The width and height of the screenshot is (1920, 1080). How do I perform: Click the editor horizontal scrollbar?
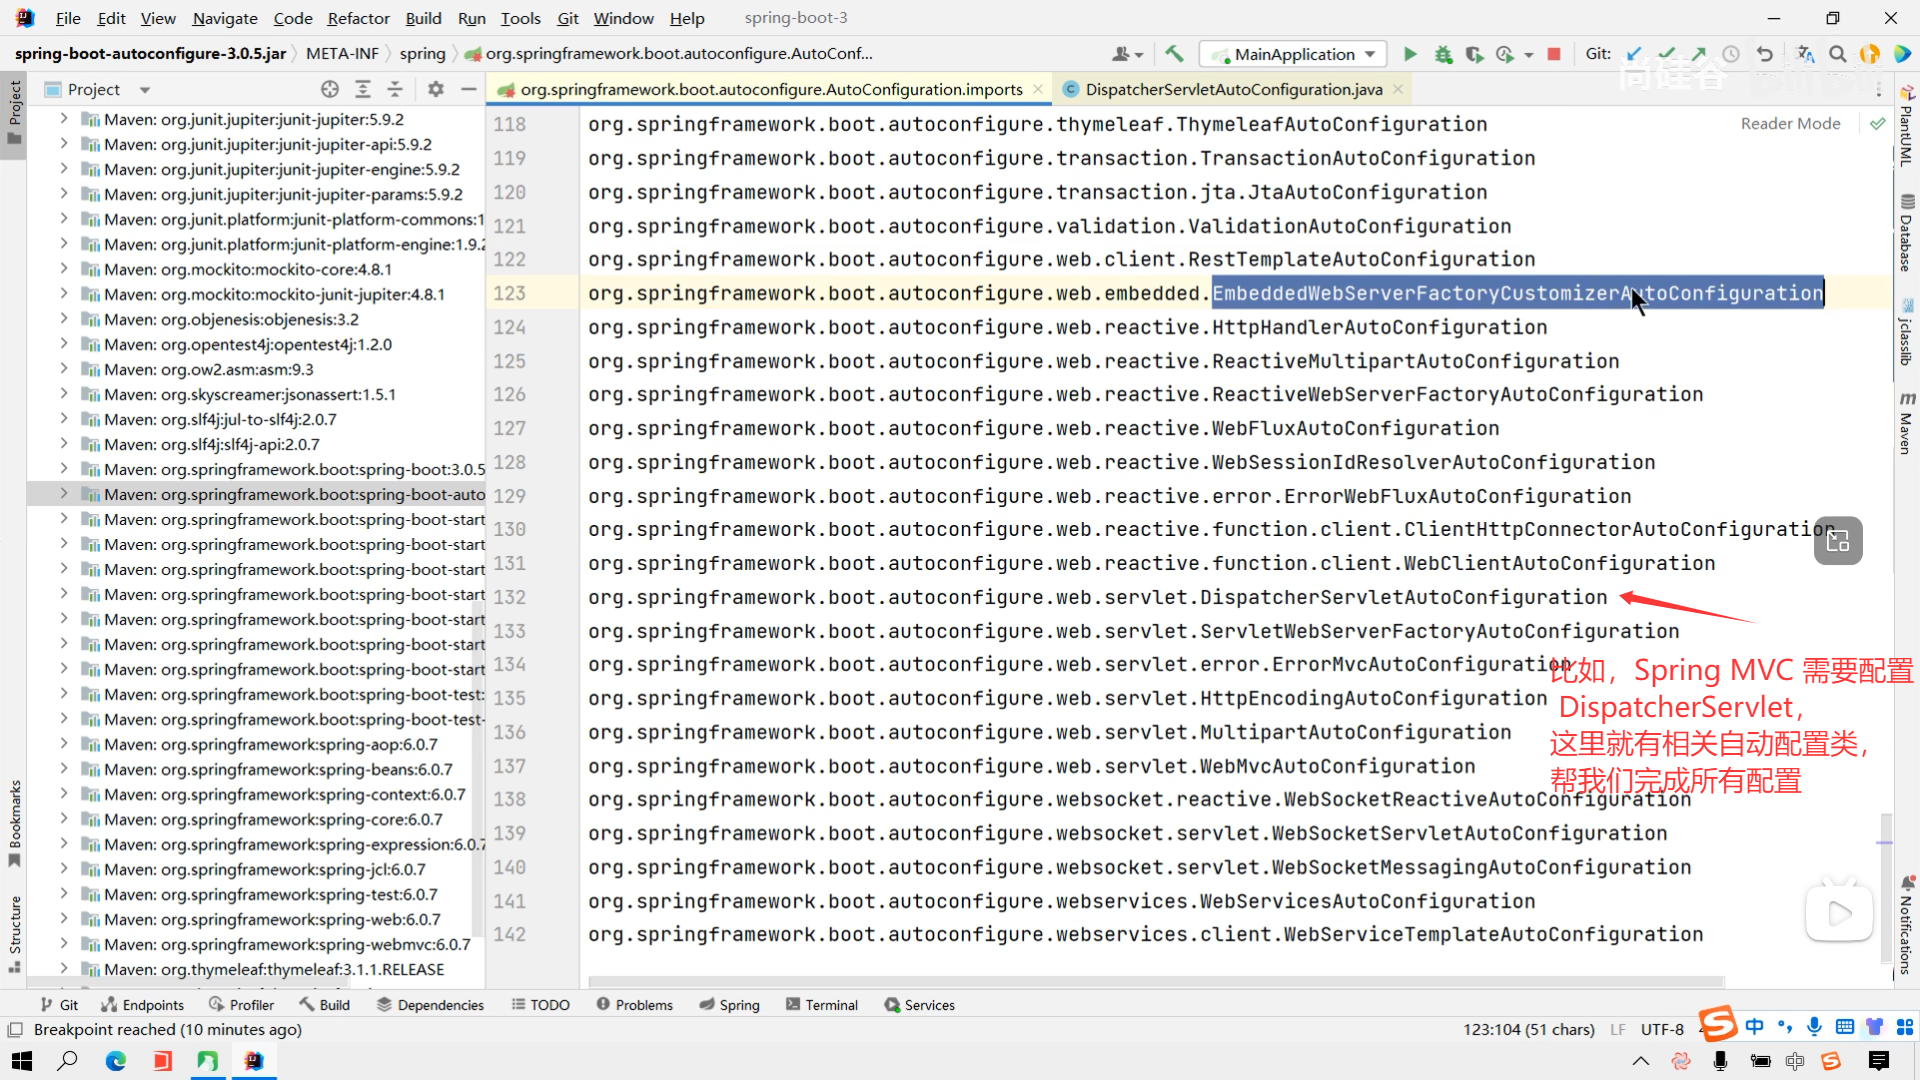pos(1155,982)
